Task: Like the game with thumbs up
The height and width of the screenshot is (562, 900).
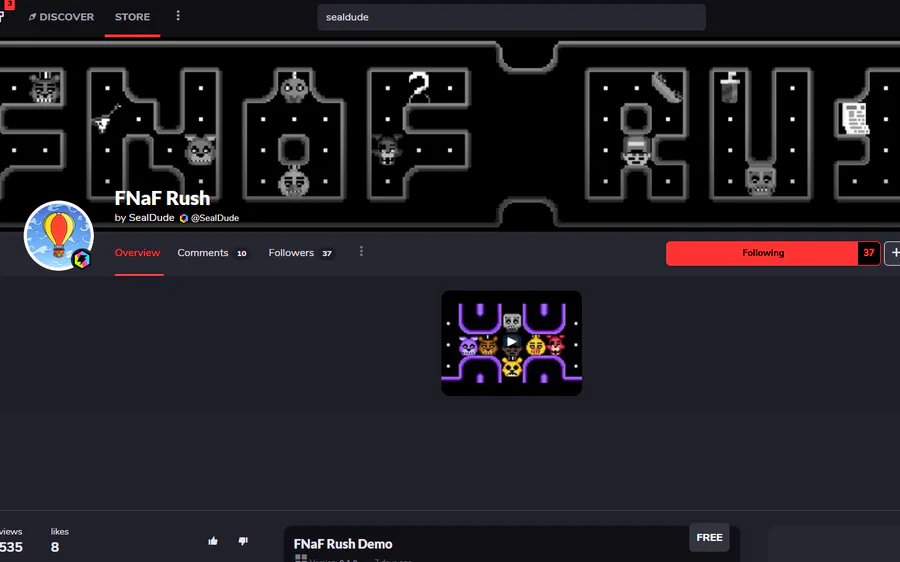Action: pyautogui.click(x=213, y=541)
